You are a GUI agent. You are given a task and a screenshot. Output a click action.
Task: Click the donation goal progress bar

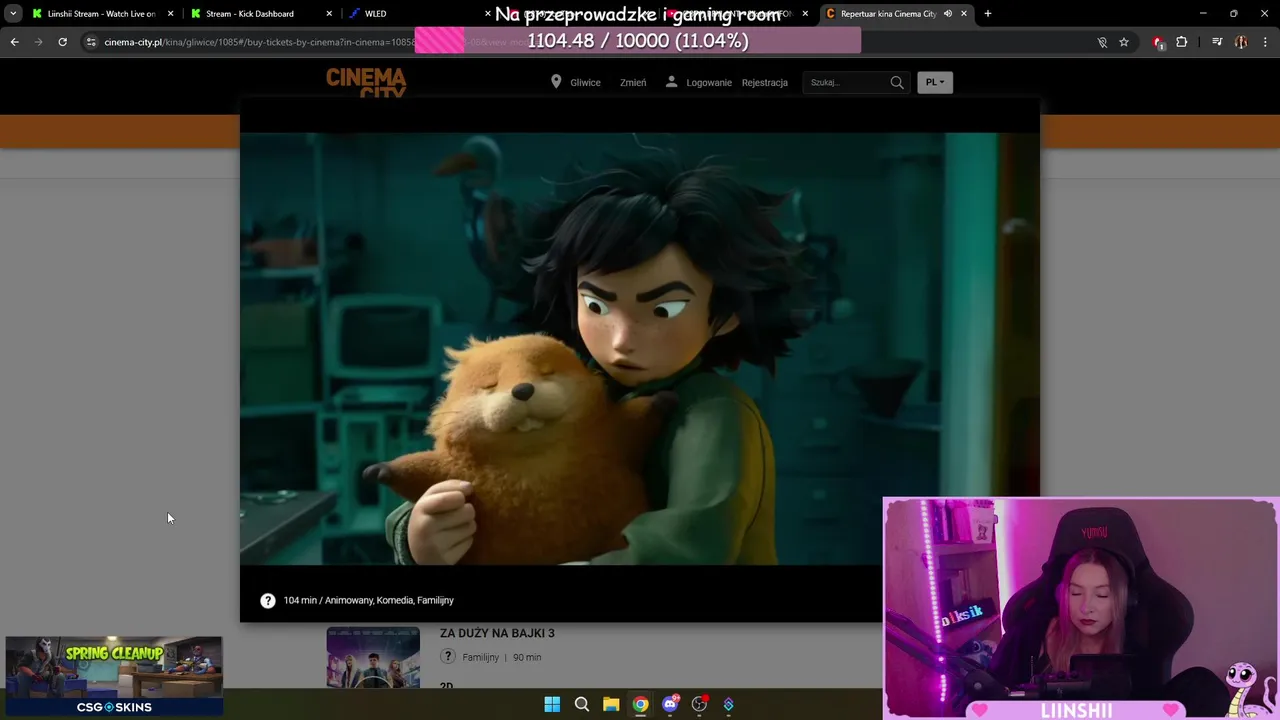pos(638,41)
